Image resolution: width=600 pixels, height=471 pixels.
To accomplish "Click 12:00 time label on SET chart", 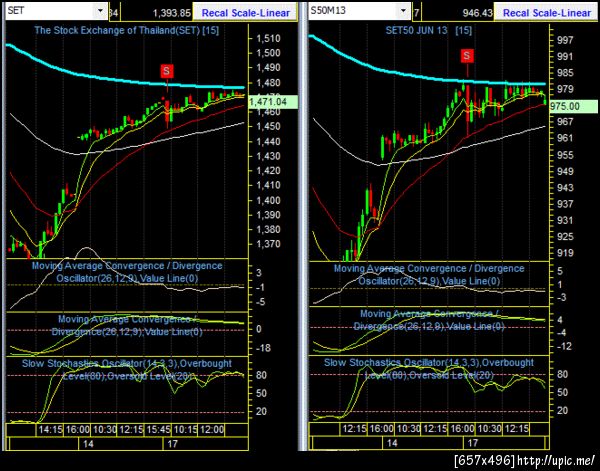I will tap(211, 430).
